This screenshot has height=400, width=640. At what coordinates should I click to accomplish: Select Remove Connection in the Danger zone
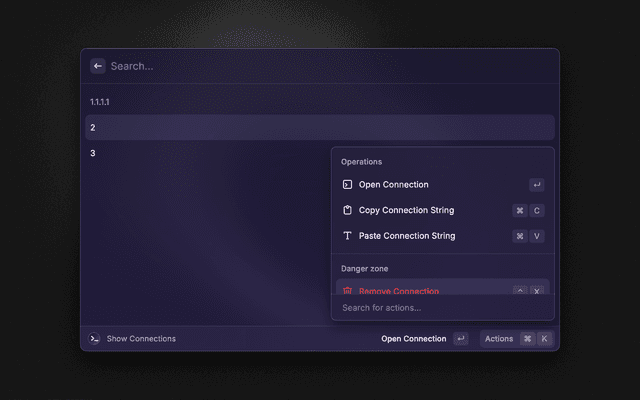400,289
